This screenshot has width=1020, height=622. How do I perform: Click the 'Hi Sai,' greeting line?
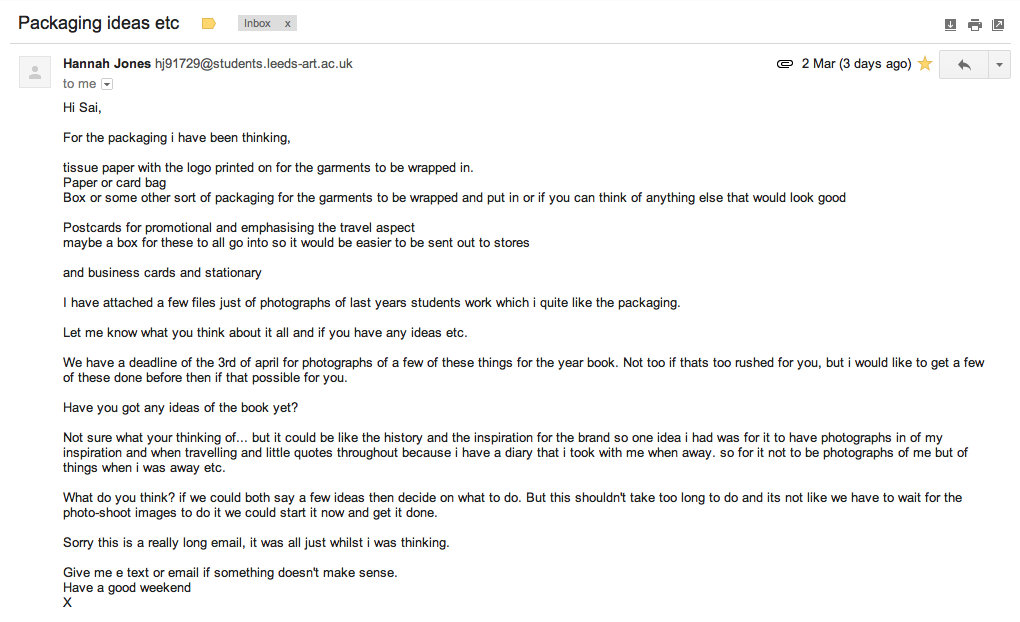pos(82,108)
